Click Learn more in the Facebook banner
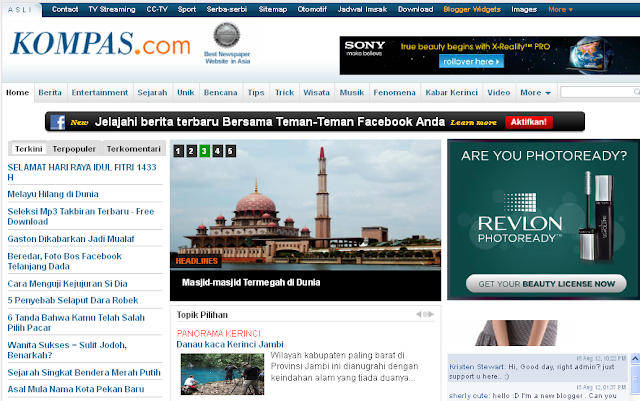The height and width of the screenshot is (401, 640). [473, 123]
